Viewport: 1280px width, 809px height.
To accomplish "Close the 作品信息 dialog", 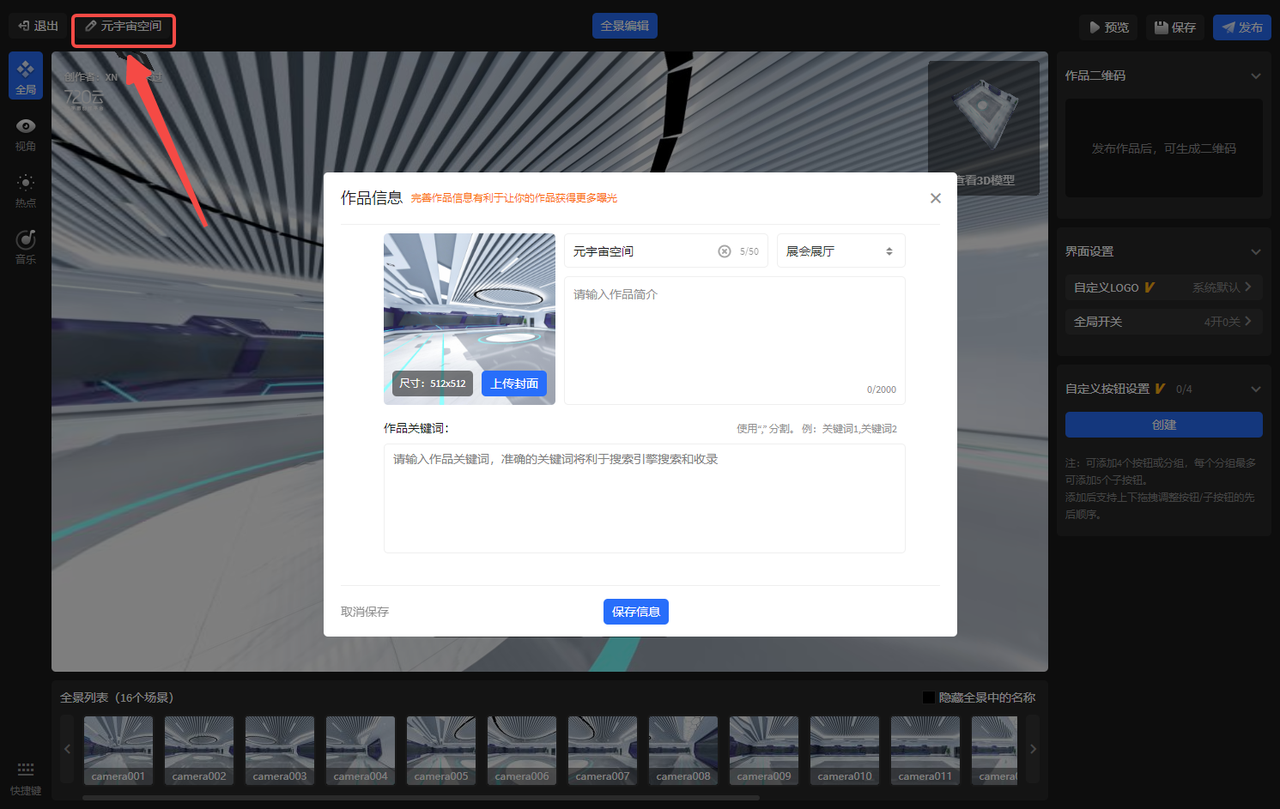I will tap(935, 198).
